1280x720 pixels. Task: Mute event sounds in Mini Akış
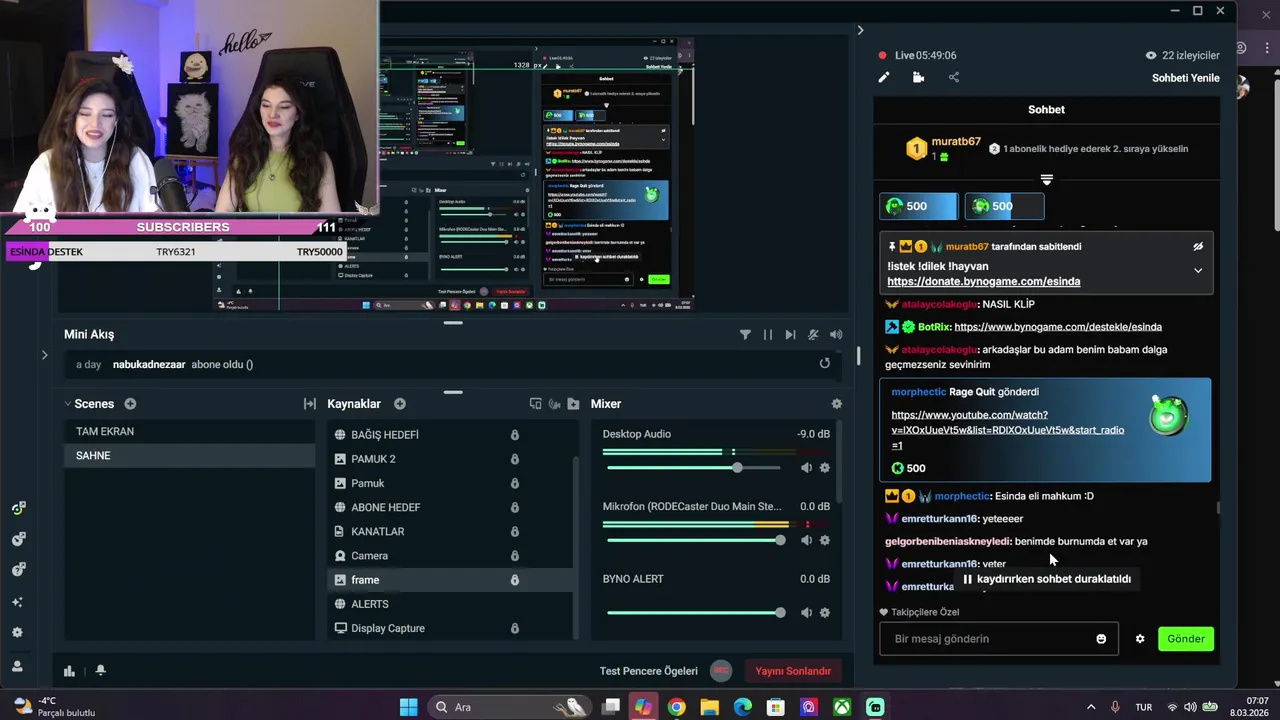(813, 335)
